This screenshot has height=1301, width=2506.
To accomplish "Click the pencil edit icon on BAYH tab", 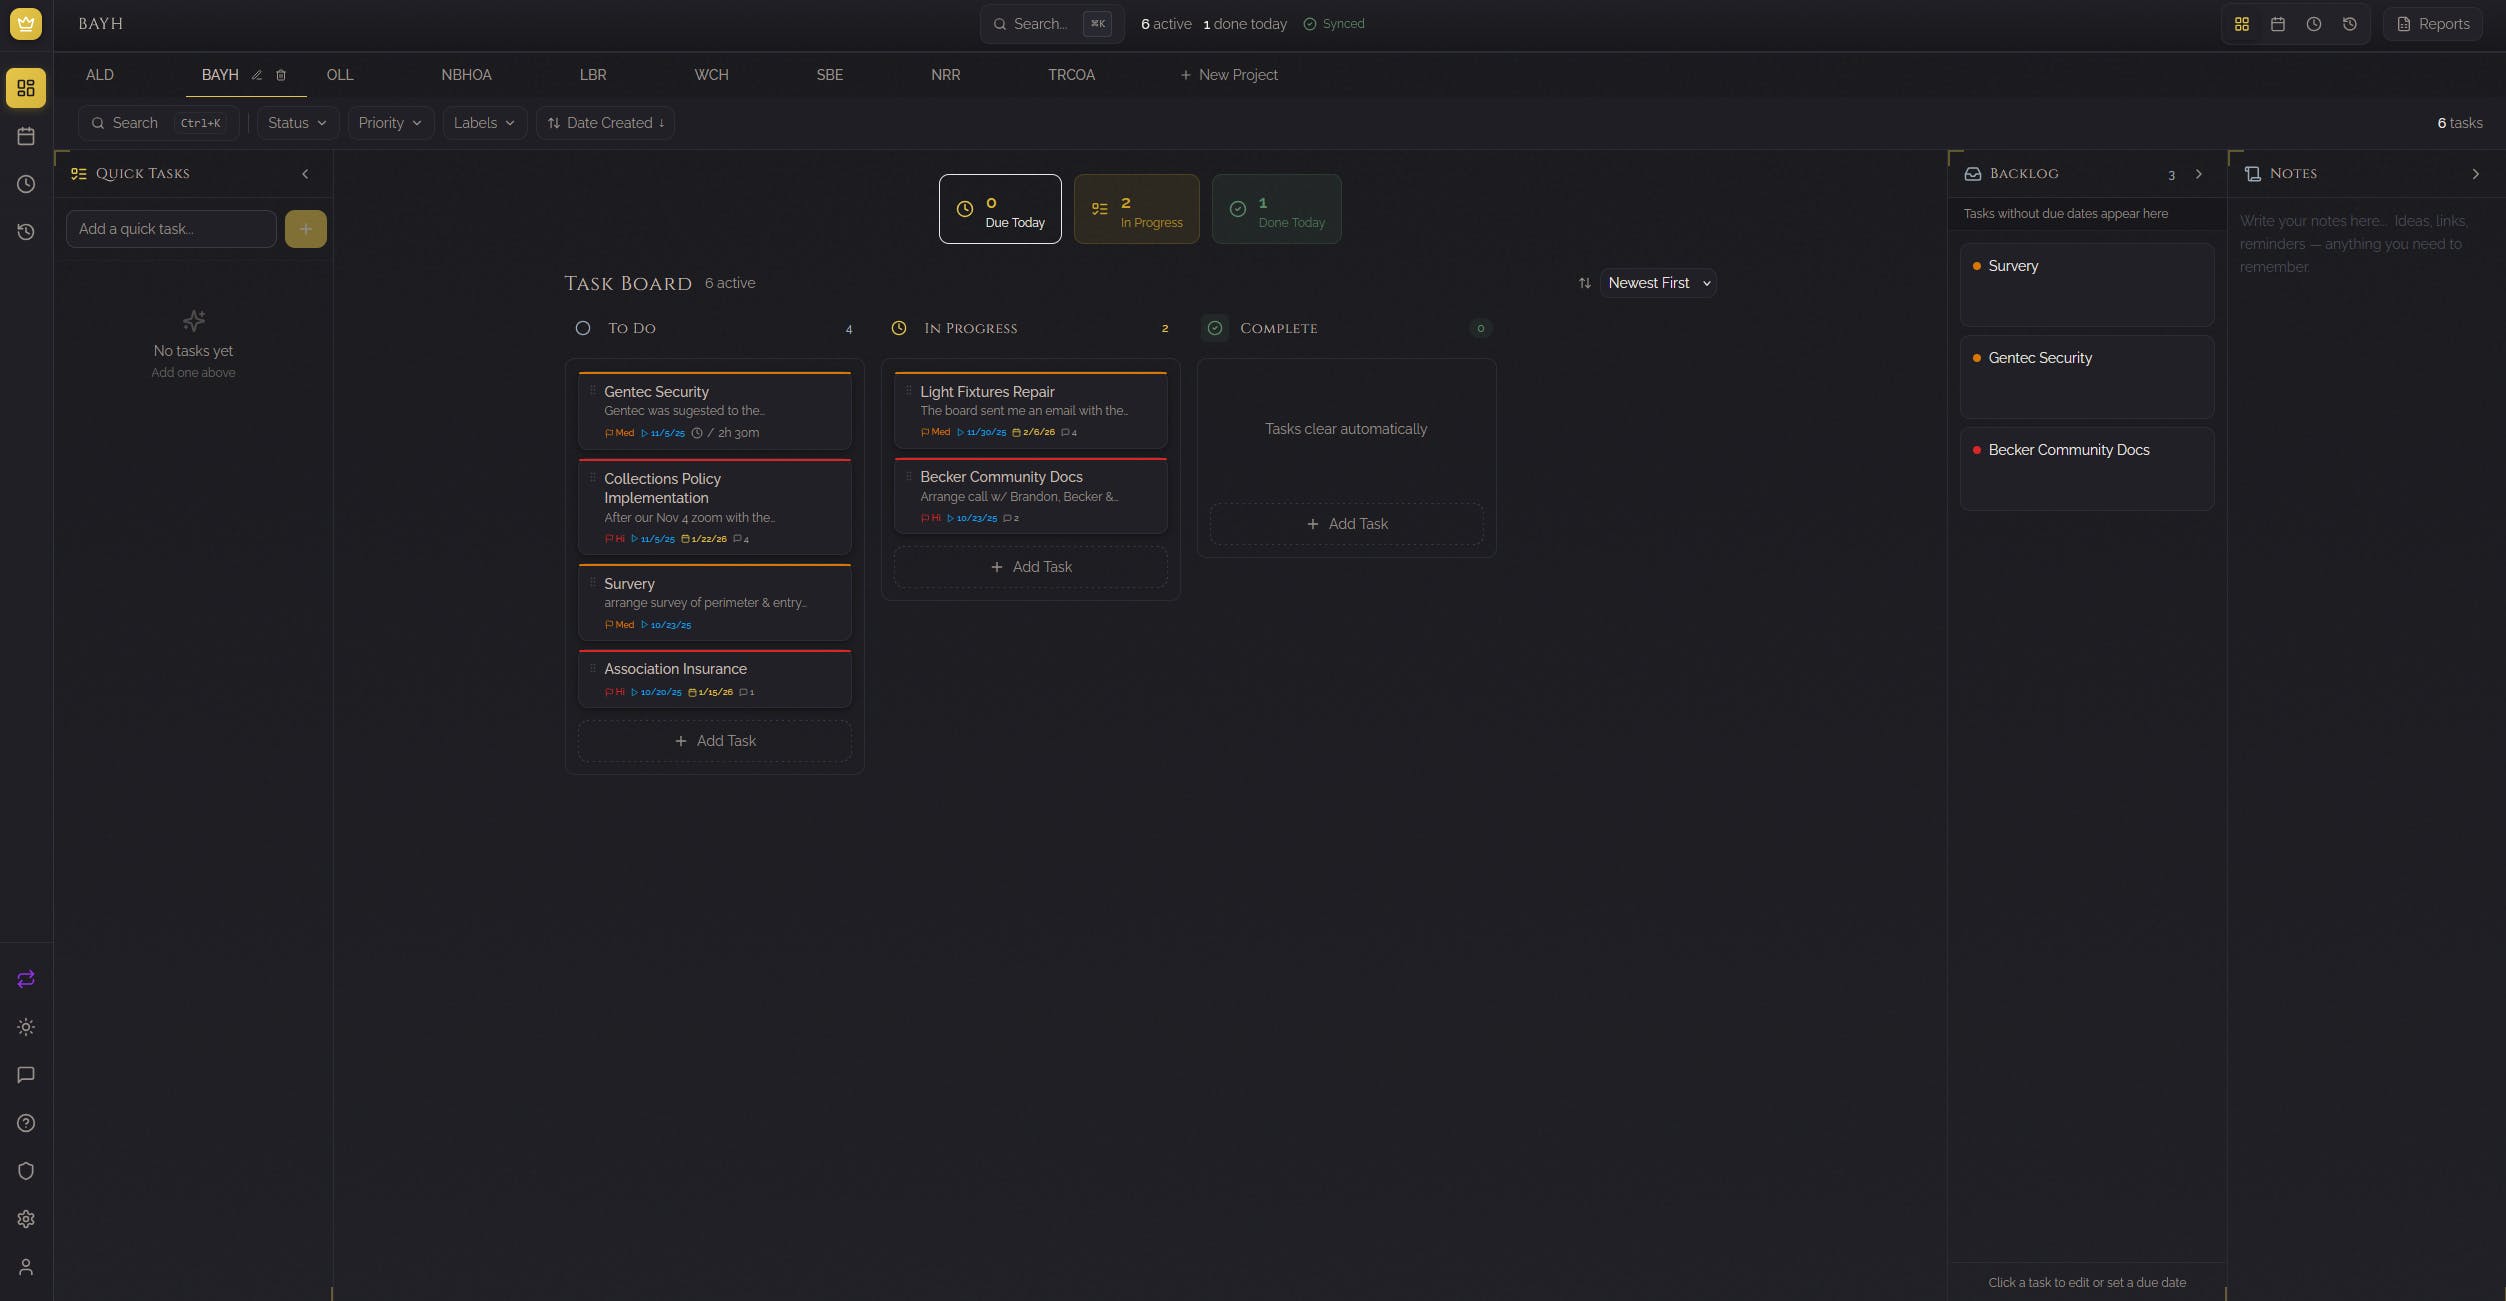I will pos(257,75).
